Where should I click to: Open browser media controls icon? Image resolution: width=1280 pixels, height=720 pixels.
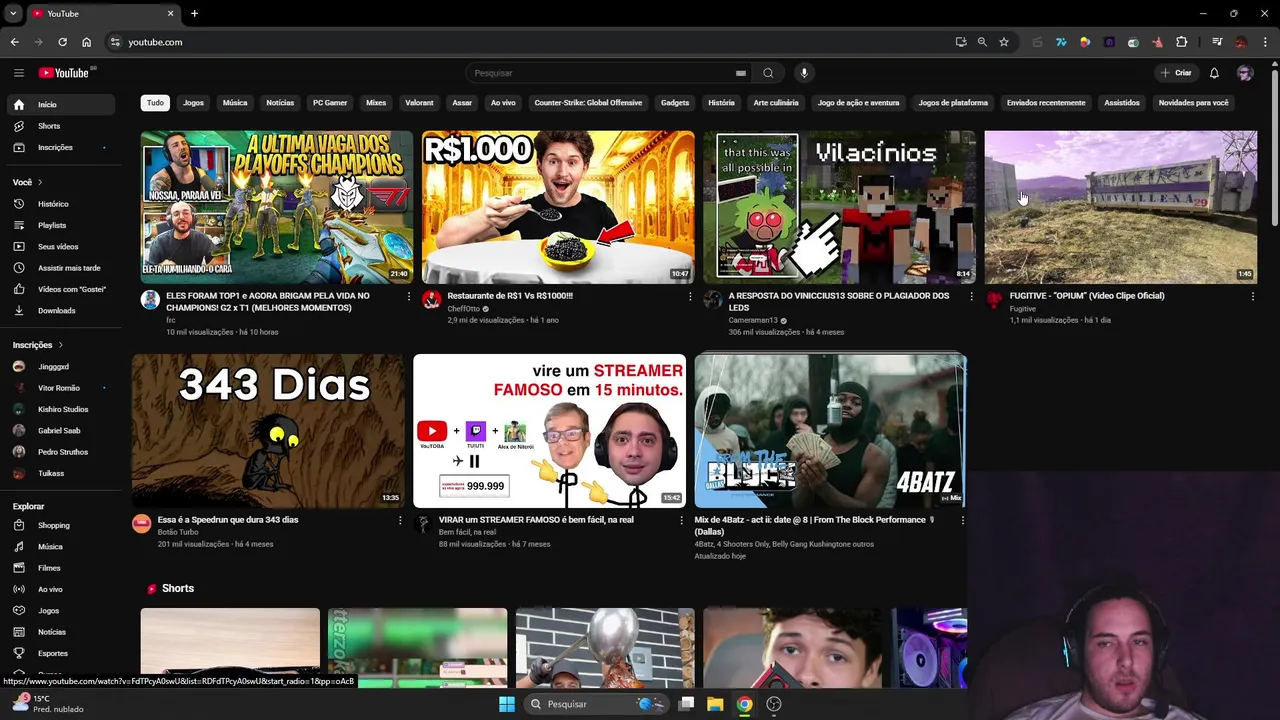1217,42
